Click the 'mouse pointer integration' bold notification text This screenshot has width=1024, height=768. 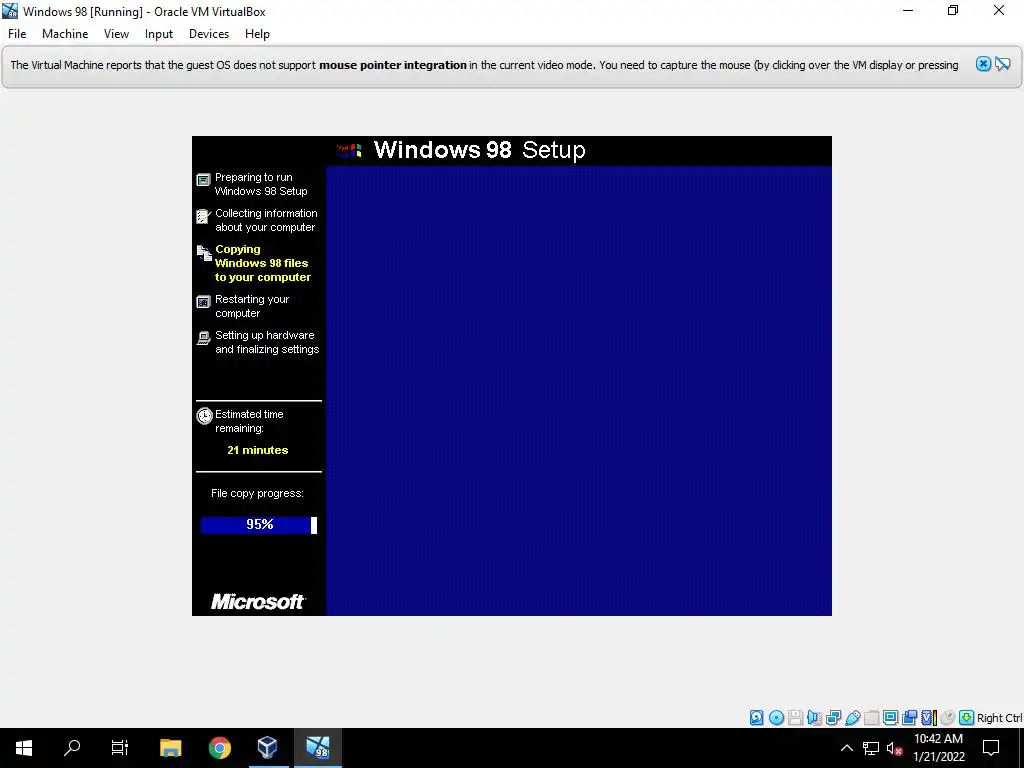392,65
